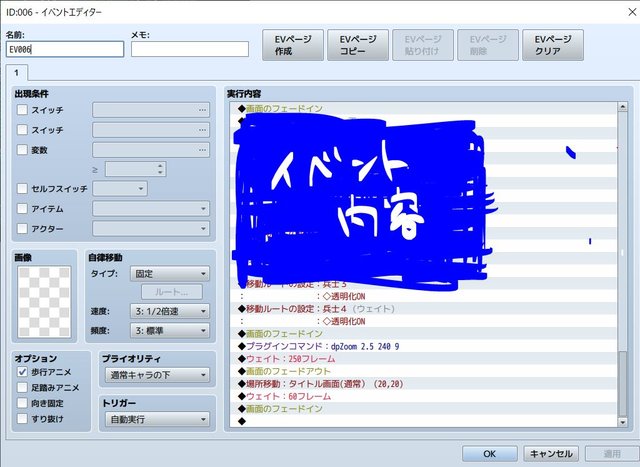Select the first 画面のフェードイン command row

coord(423,108)
